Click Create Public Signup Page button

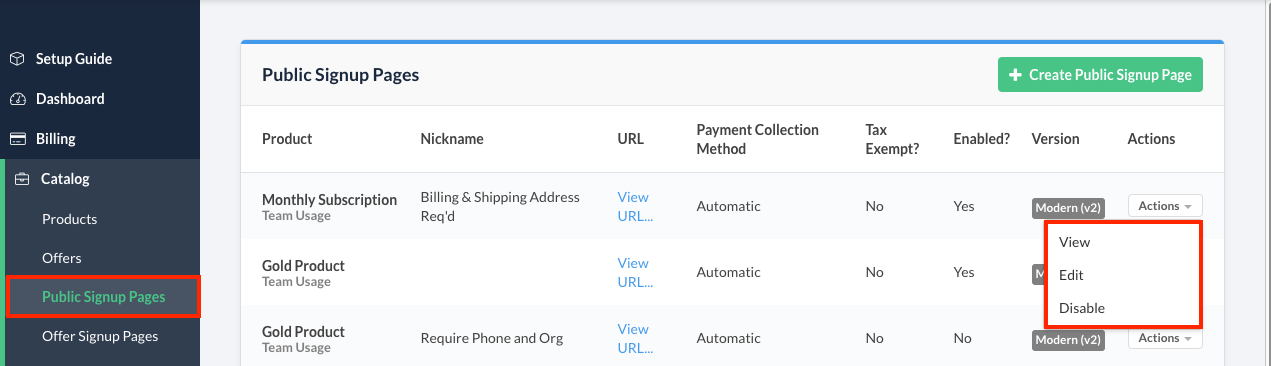click(1100, 75)
